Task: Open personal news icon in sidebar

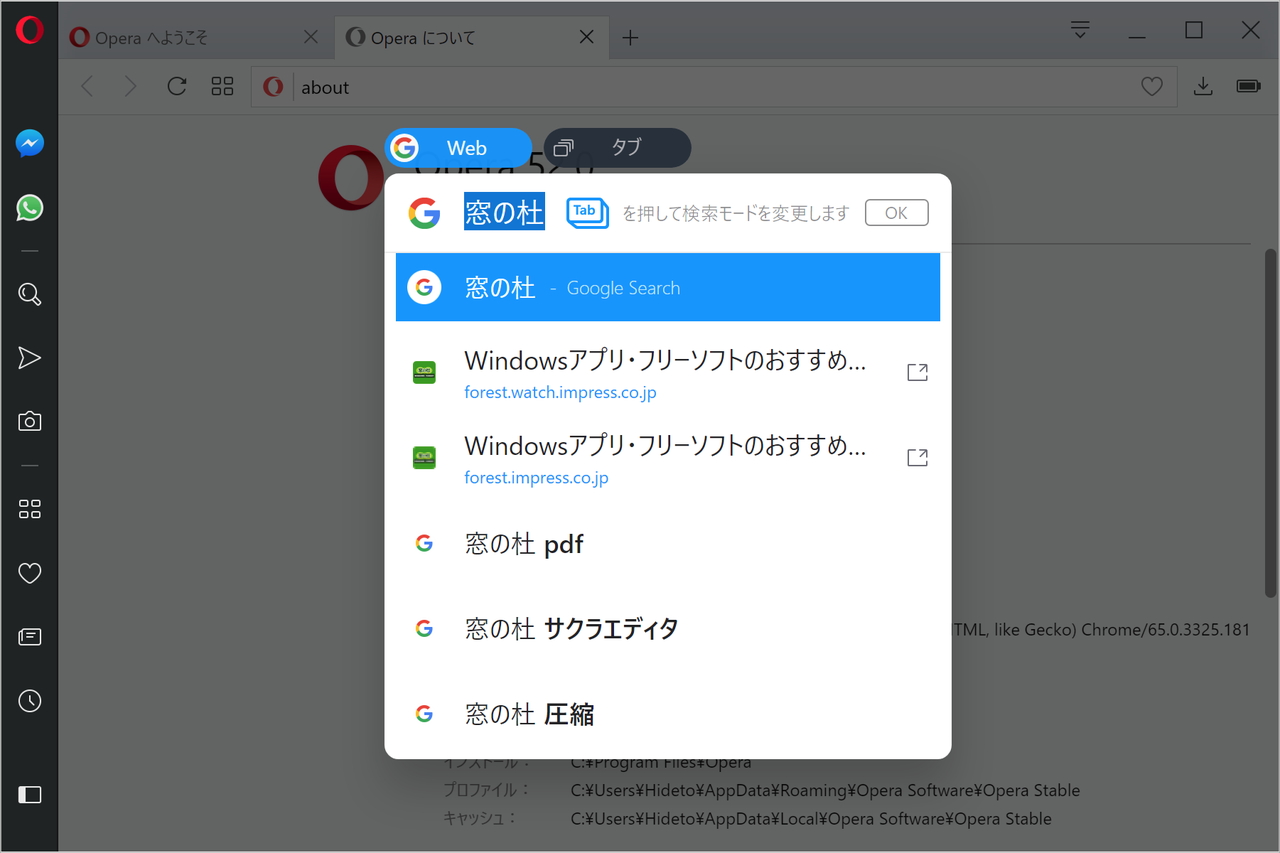Action: click(x=29, y=637)
